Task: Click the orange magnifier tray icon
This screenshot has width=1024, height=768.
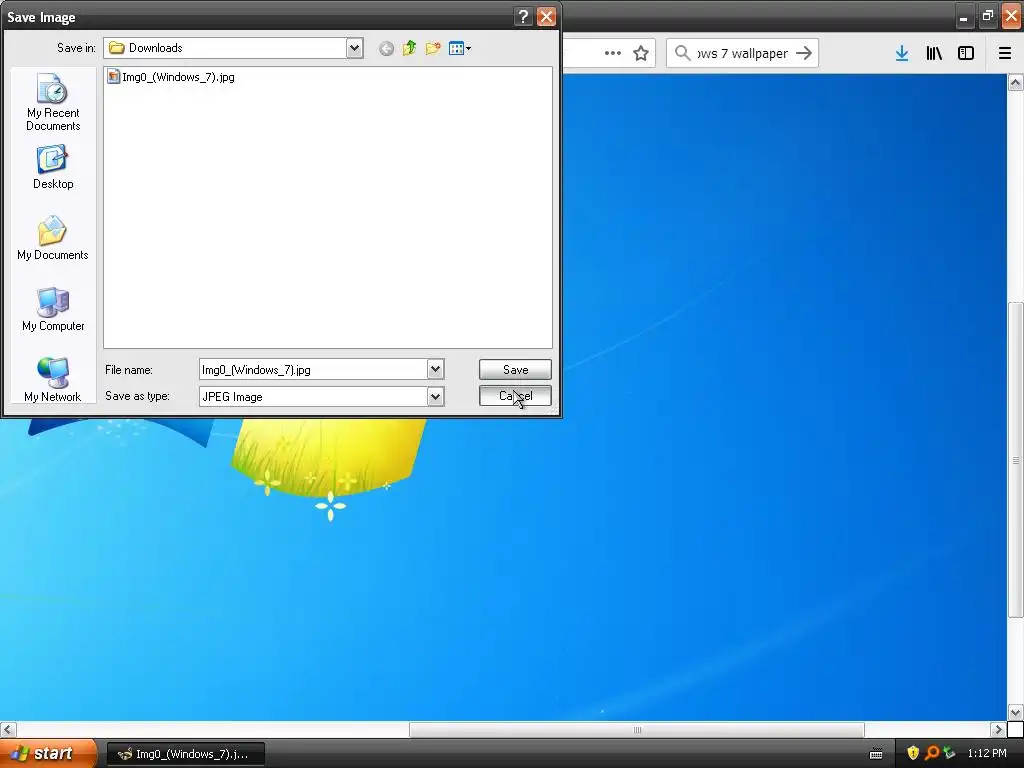Action: [932, 754]
